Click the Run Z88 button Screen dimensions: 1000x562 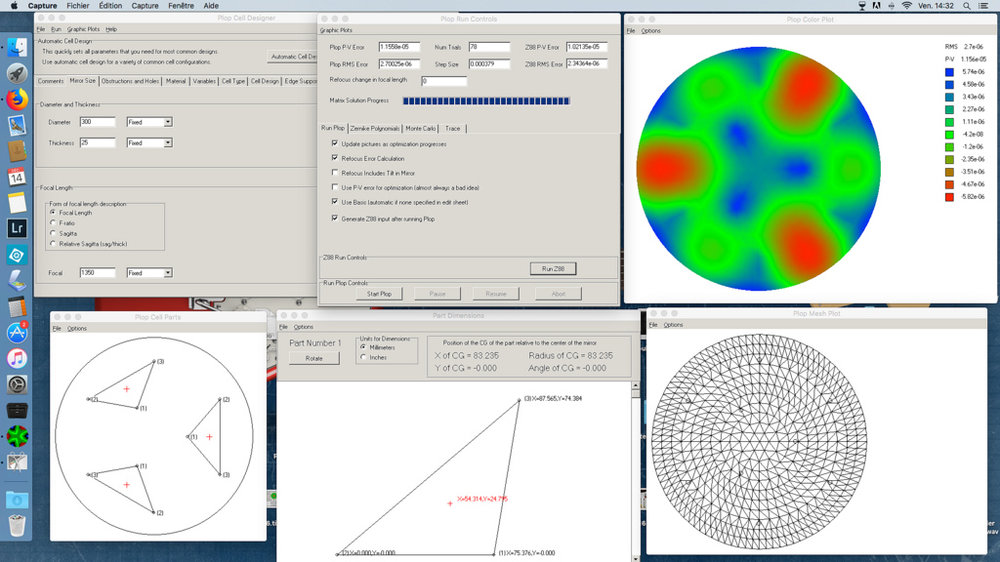[553, 269]
